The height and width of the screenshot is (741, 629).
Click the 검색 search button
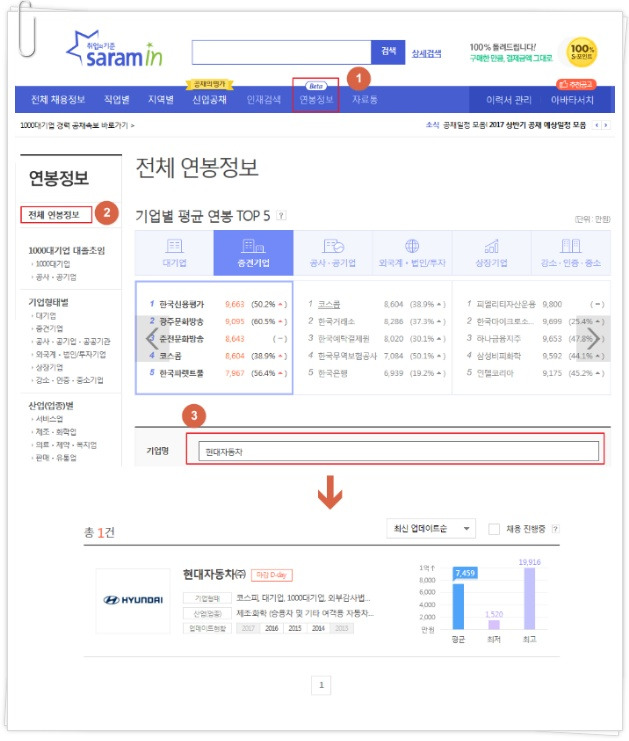tap(388, 52)
